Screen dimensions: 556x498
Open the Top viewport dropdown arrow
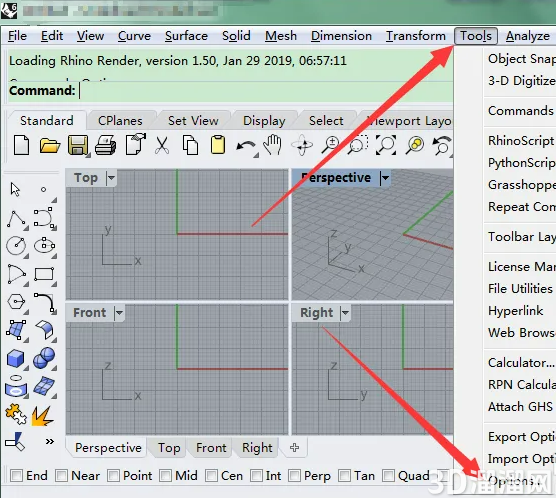111,177
